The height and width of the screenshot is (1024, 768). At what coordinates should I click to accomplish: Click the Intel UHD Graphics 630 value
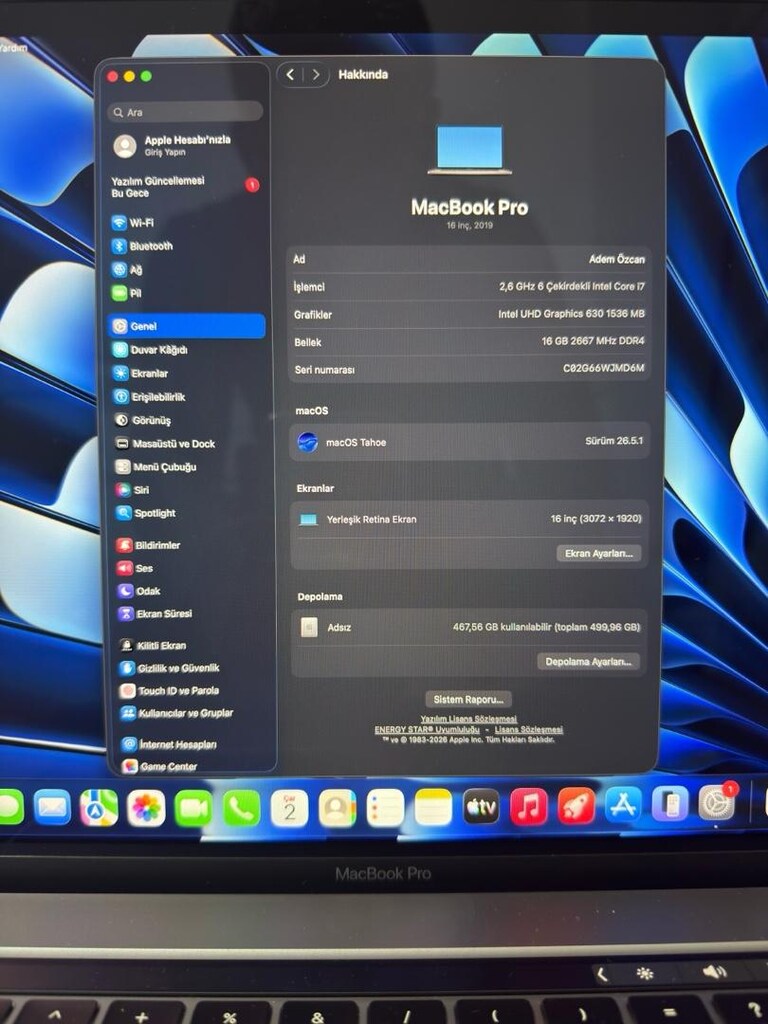click(571, 313)
